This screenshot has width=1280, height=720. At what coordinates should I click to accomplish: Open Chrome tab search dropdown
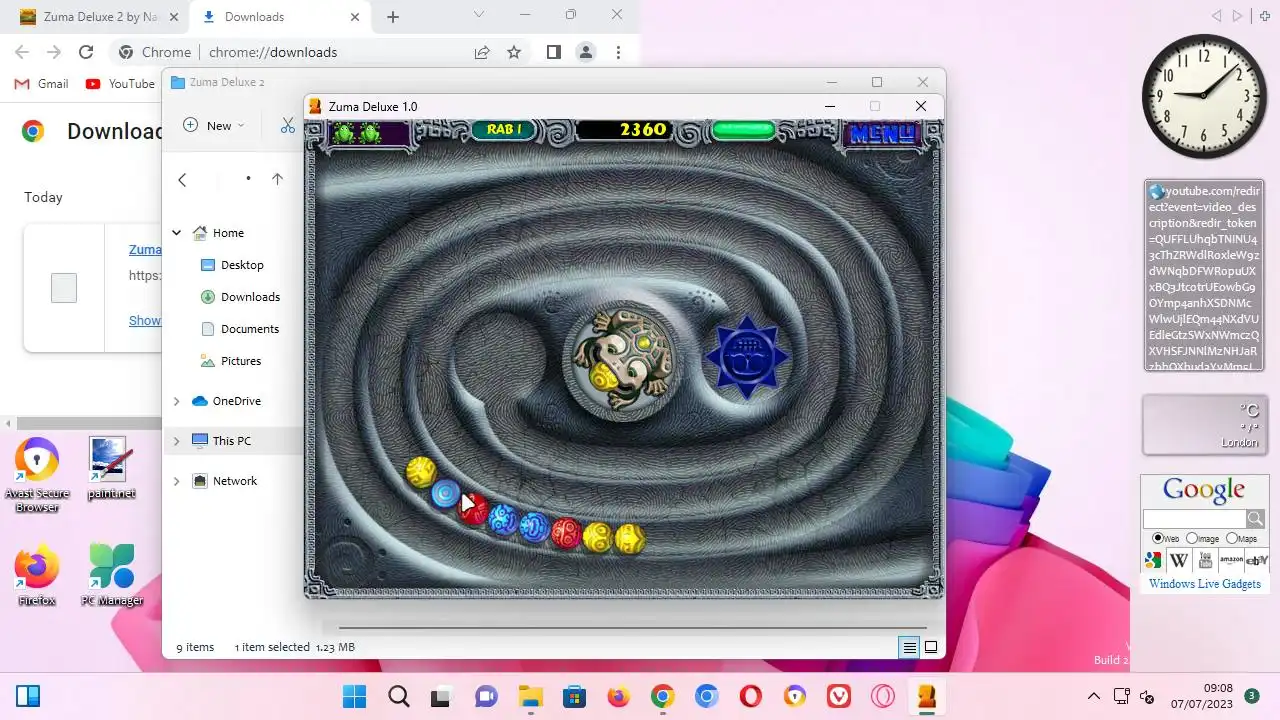pyautogui.click(x=479, y=15)
